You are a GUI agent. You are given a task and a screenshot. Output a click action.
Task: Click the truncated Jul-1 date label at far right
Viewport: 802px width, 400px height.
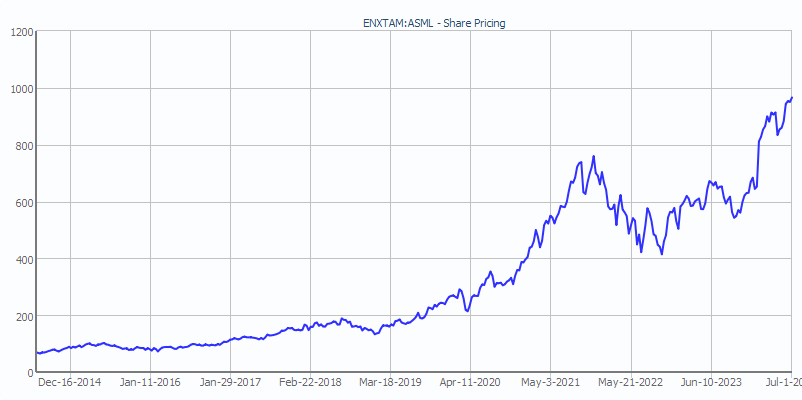pos(782,382)
